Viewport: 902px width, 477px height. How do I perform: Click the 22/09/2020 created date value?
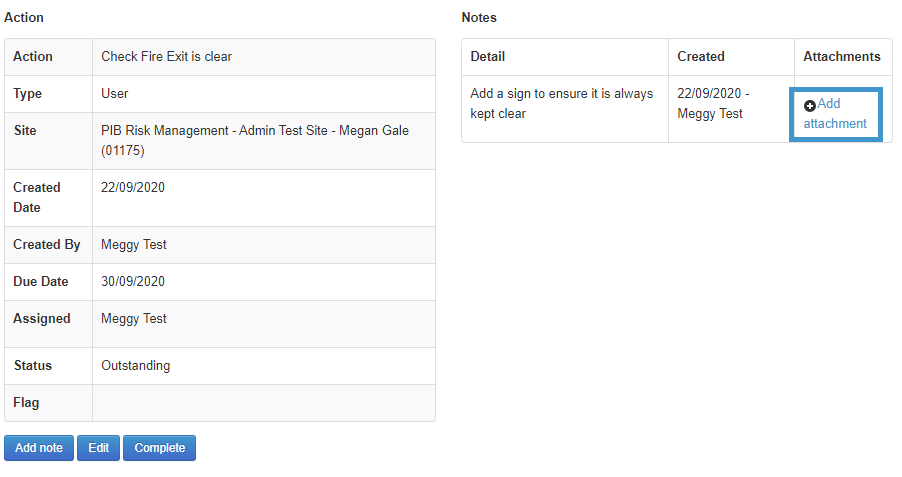click(x=133, y=188)
